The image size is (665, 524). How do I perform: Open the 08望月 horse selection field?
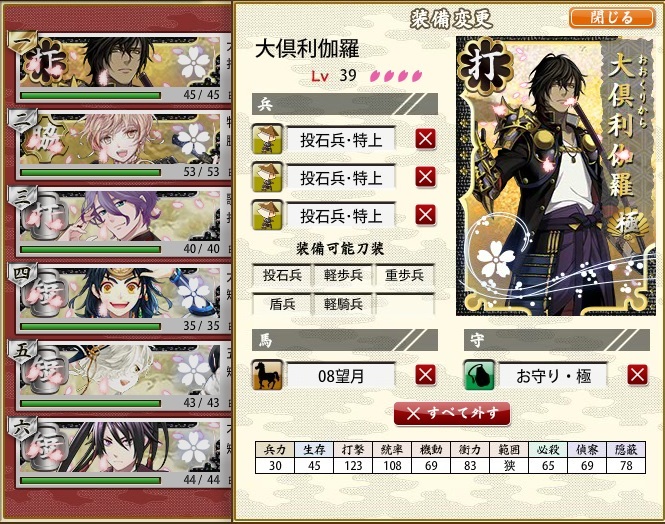click(x=341, y=376)
